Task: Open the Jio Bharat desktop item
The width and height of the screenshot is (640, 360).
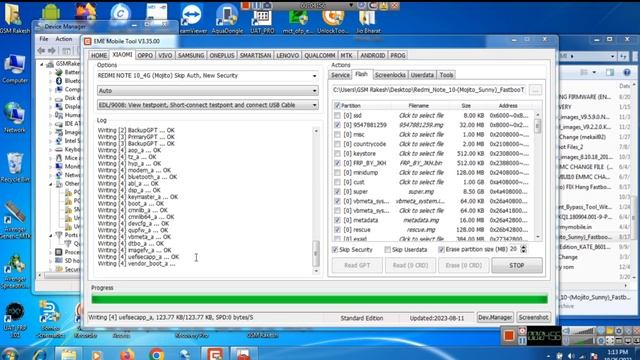Action: [367, 21]
